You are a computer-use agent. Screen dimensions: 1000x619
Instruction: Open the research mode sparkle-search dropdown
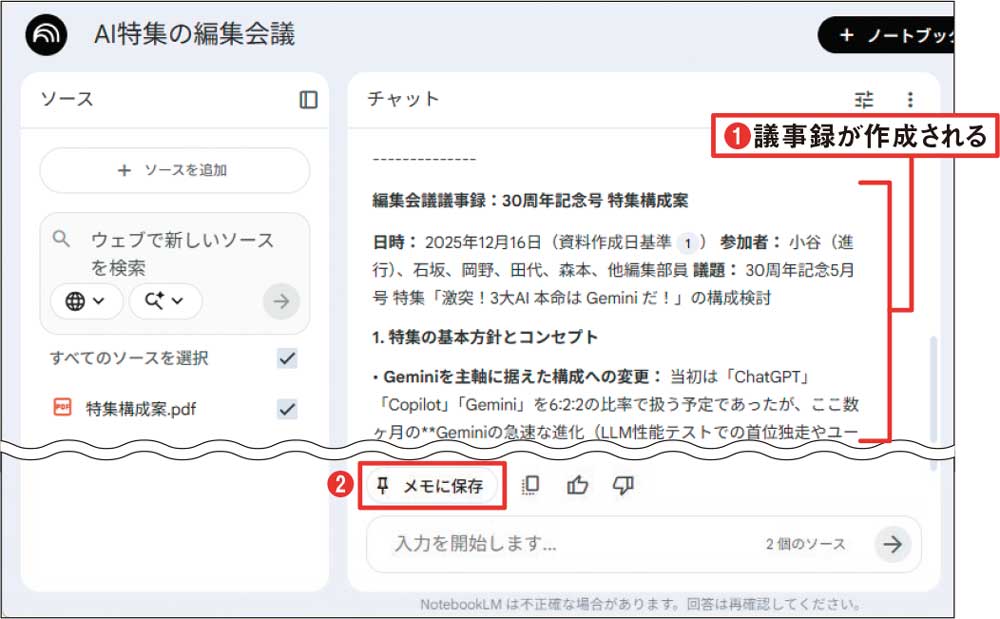click(x=165, y=301)
